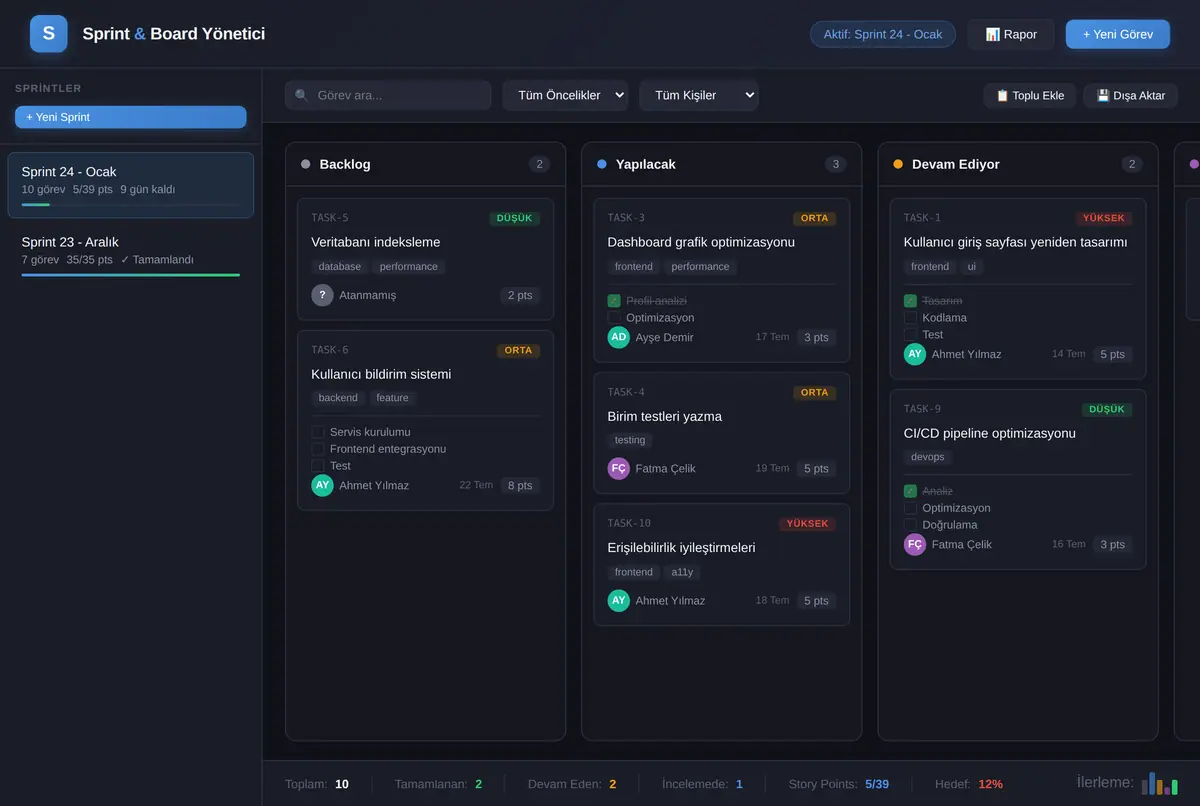Viewport: 1200px width, 806px height.
Task: Click the "devops" tag on TASK-9
Action: point(927,457)
